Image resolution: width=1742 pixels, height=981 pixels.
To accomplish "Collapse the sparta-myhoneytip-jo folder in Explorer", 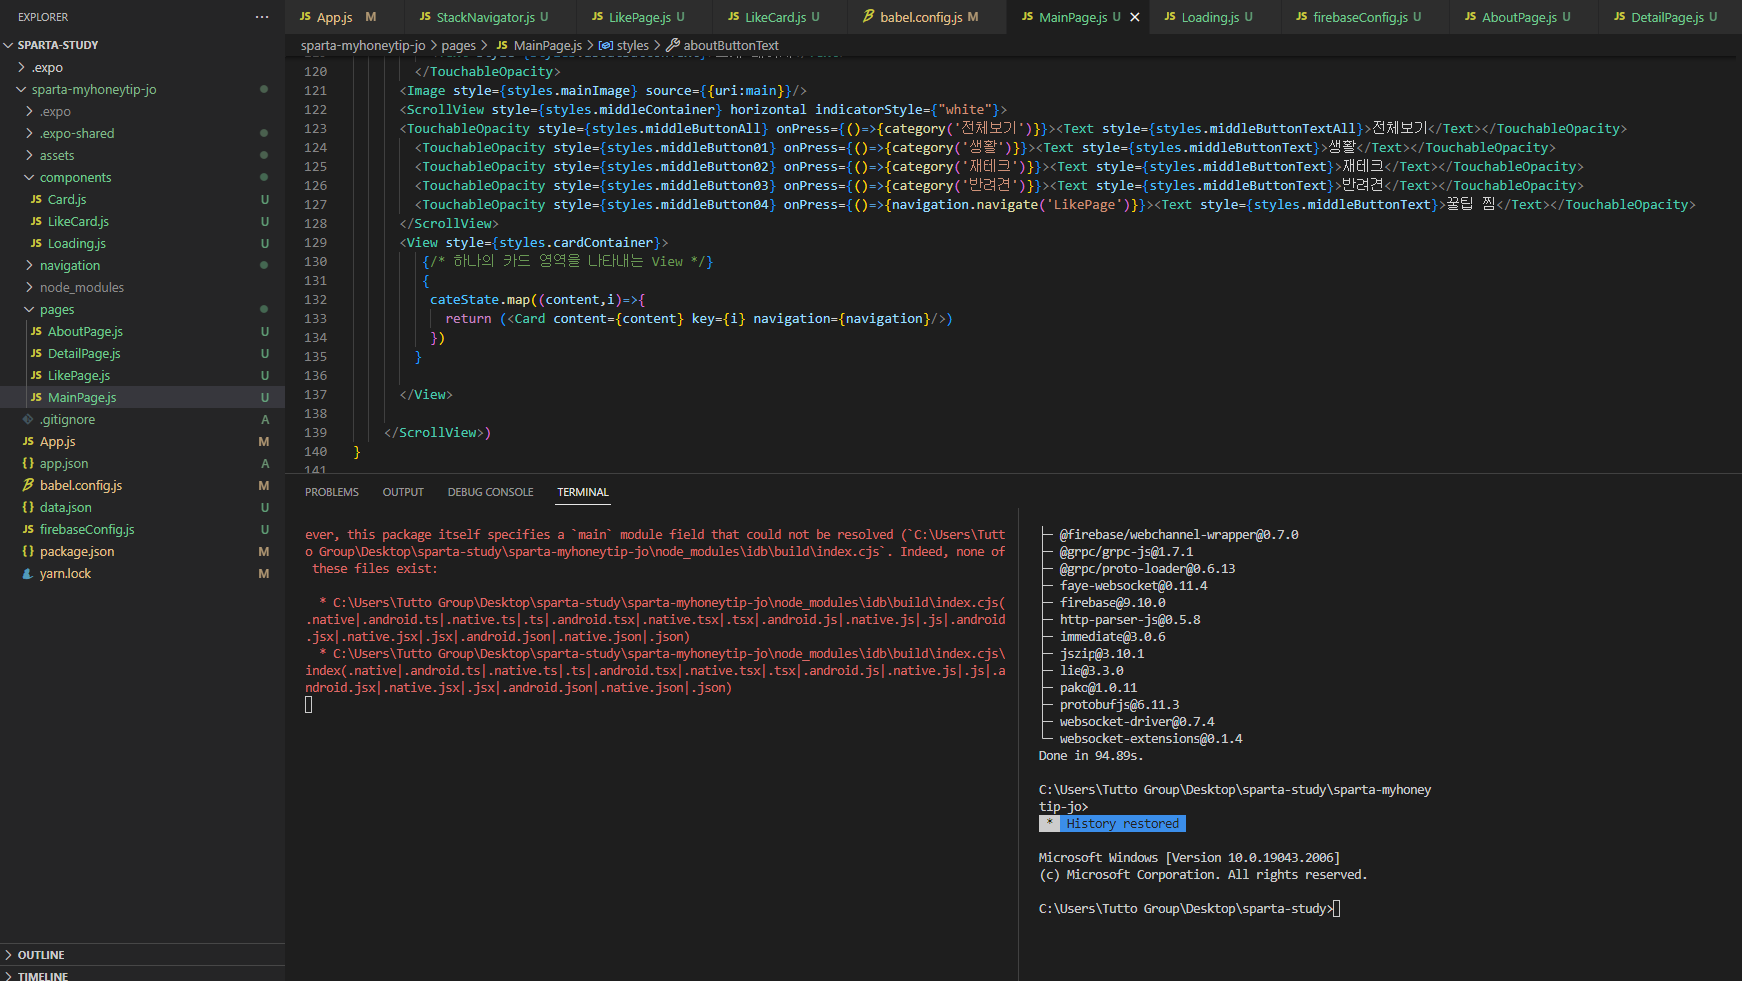I will [x=22, y=90].
